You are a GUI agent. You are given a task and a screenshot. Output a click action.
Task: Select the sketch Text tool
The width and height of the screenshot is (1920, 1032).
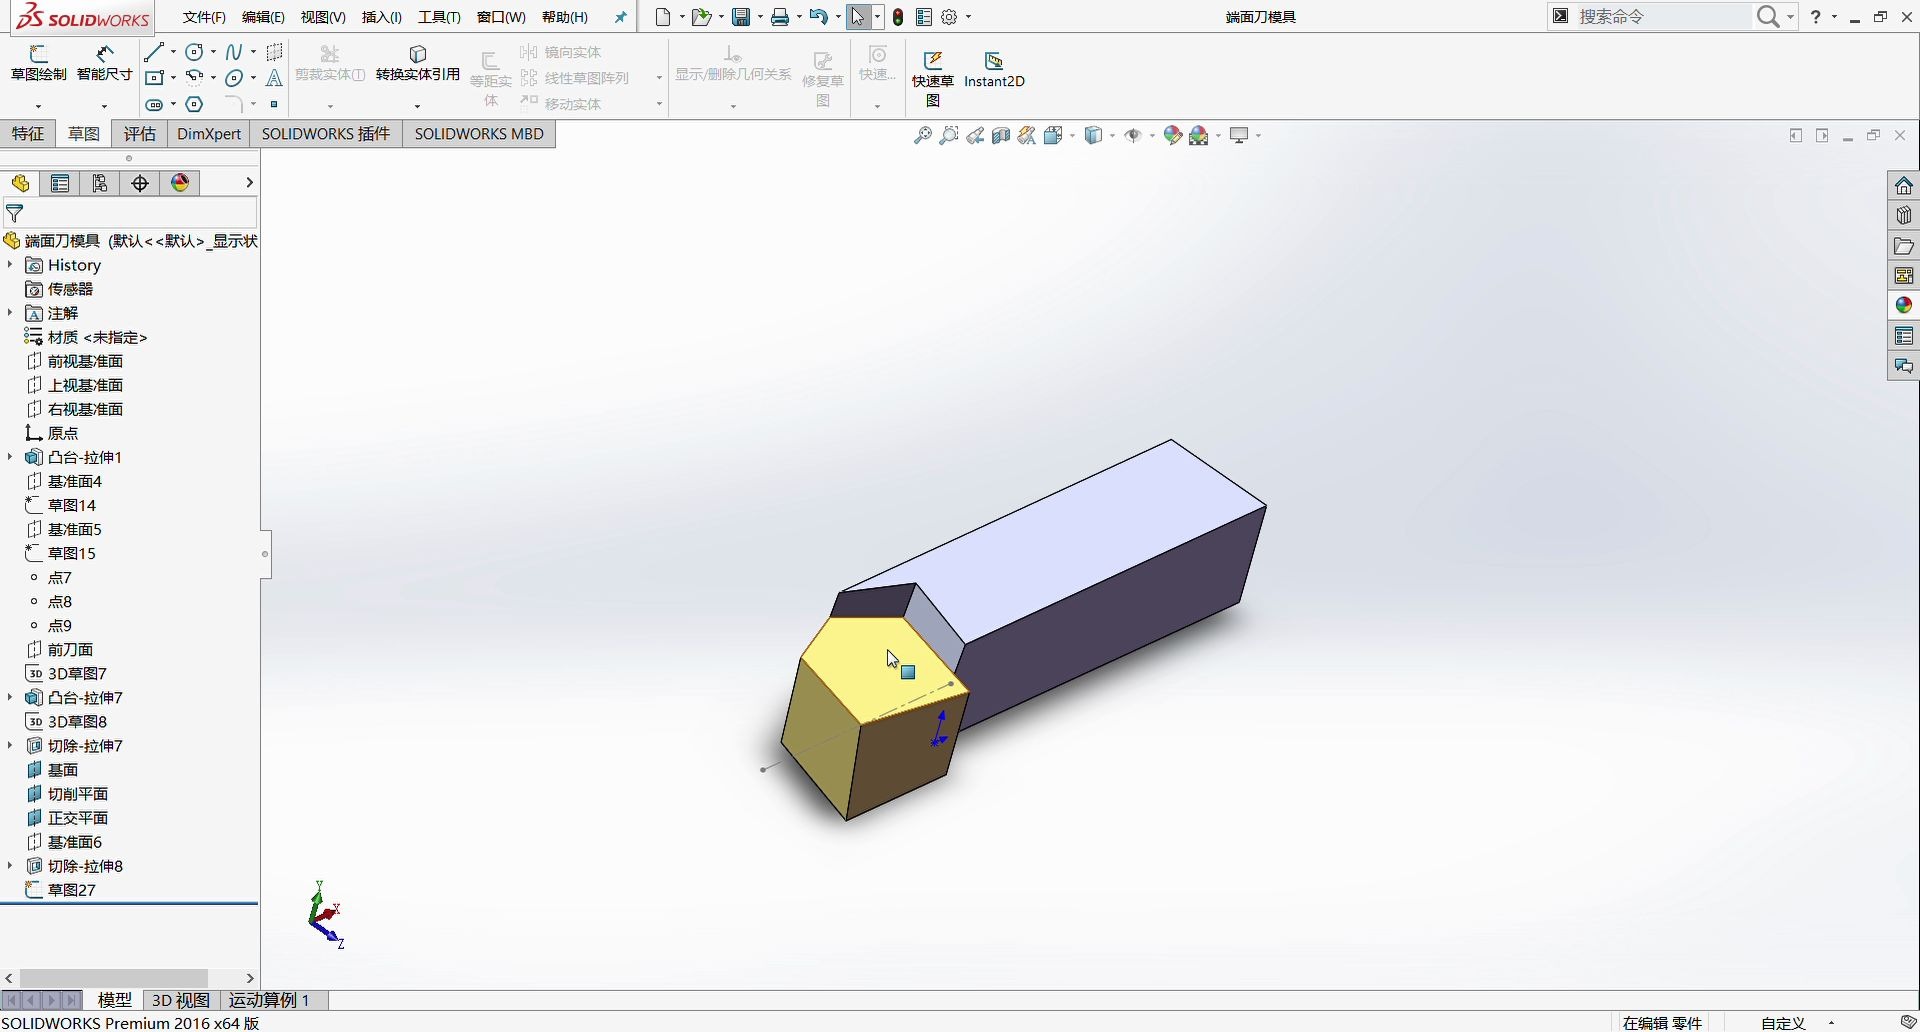pos(275,78)
